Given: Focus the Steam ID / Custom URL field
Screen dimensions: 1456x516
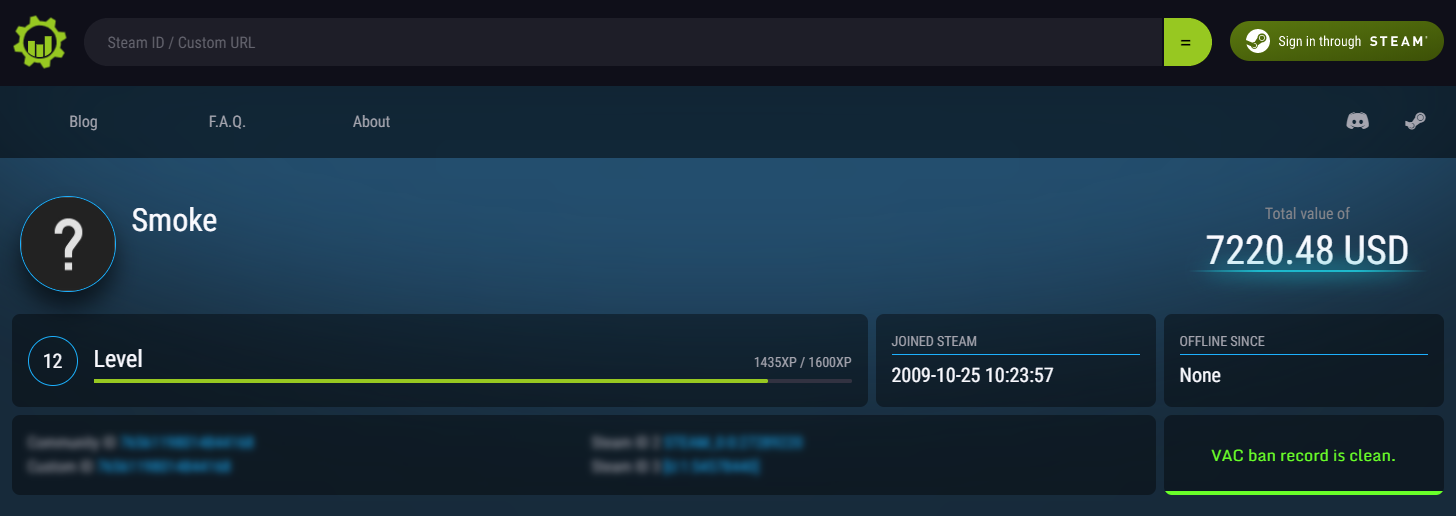Looking at the screenshot, I should click(624, 42).
